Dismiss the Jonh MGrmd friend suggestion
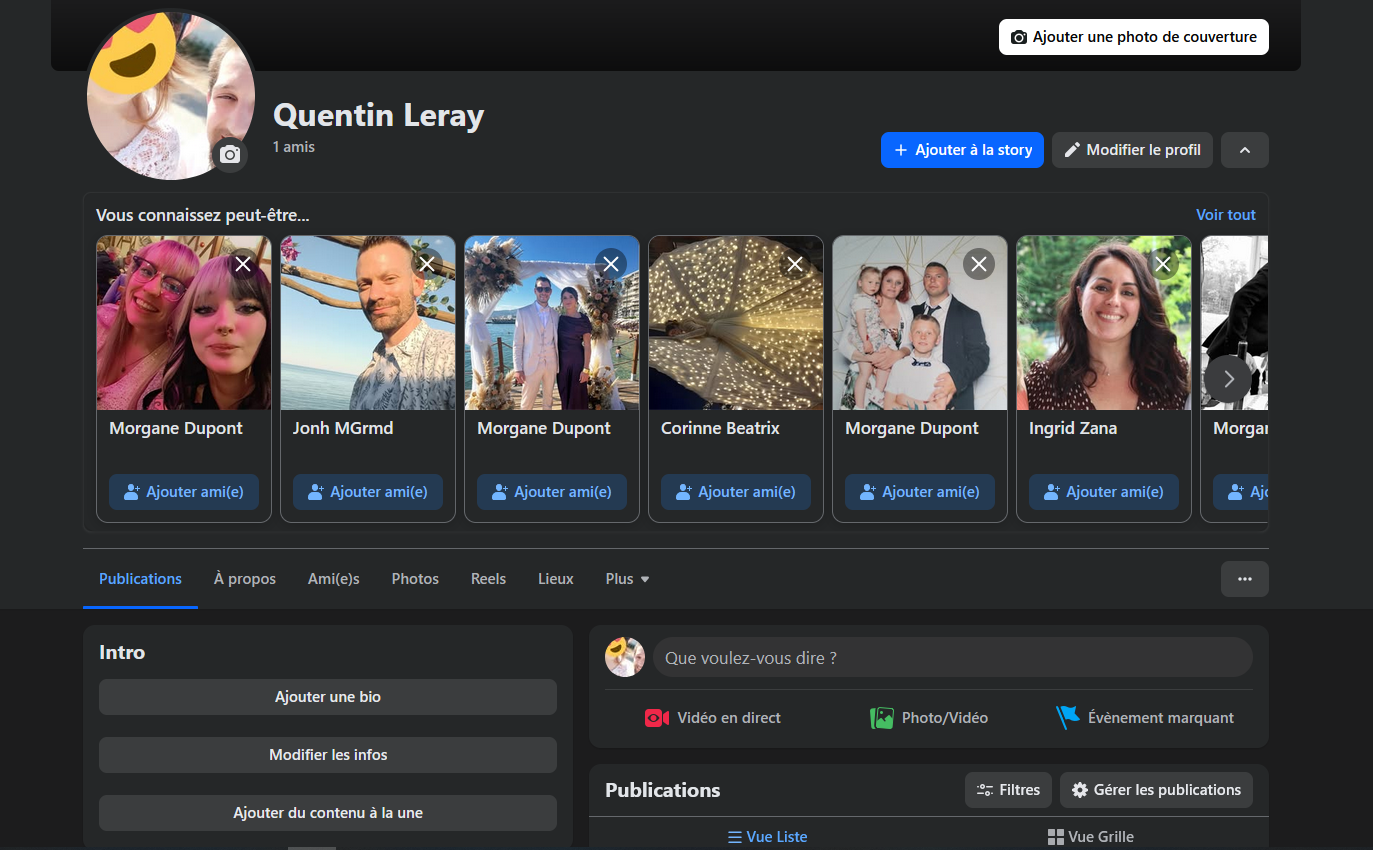The height and width of the screenshot is (850, 1373). tap(427, 264)
